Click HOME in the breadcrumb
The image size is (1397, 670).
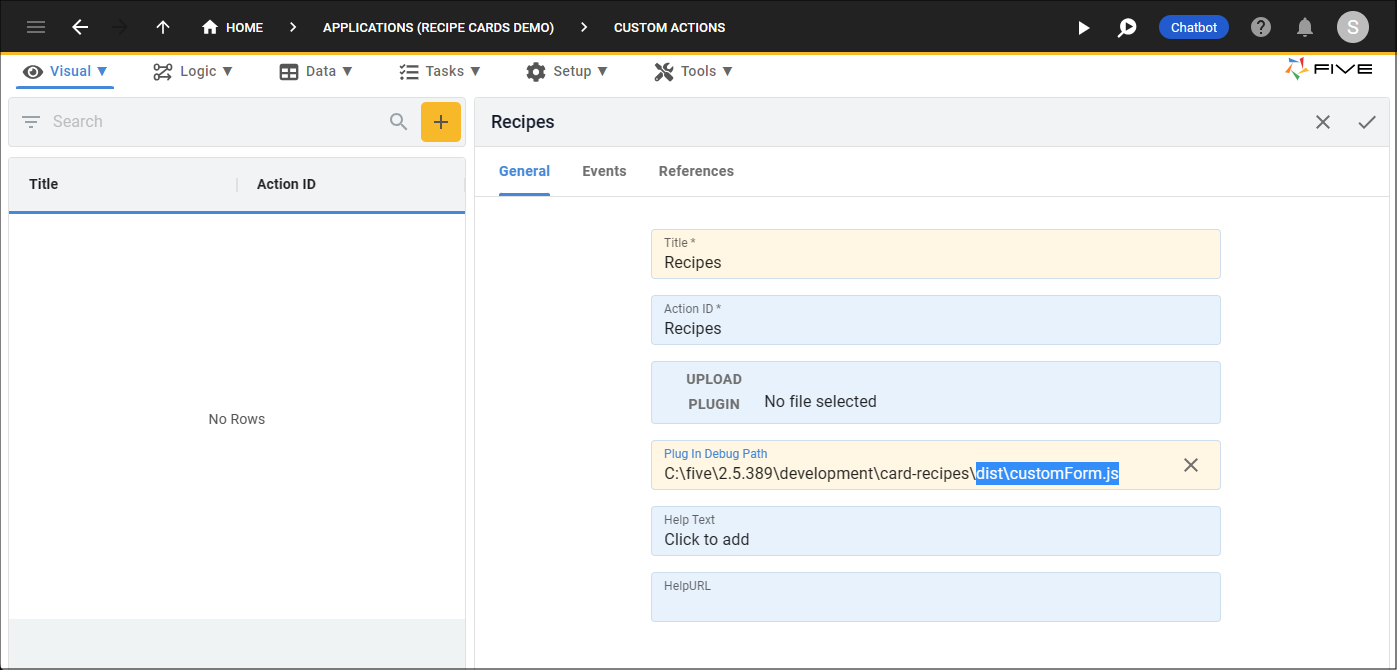coord(244,28)
